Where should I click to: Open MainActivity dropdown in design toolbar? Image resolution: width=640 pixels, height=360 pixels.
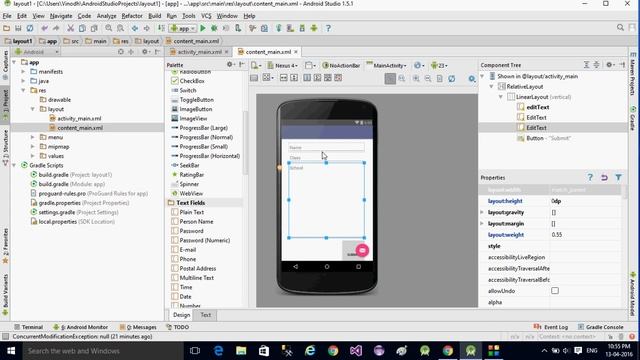(387, 65)
